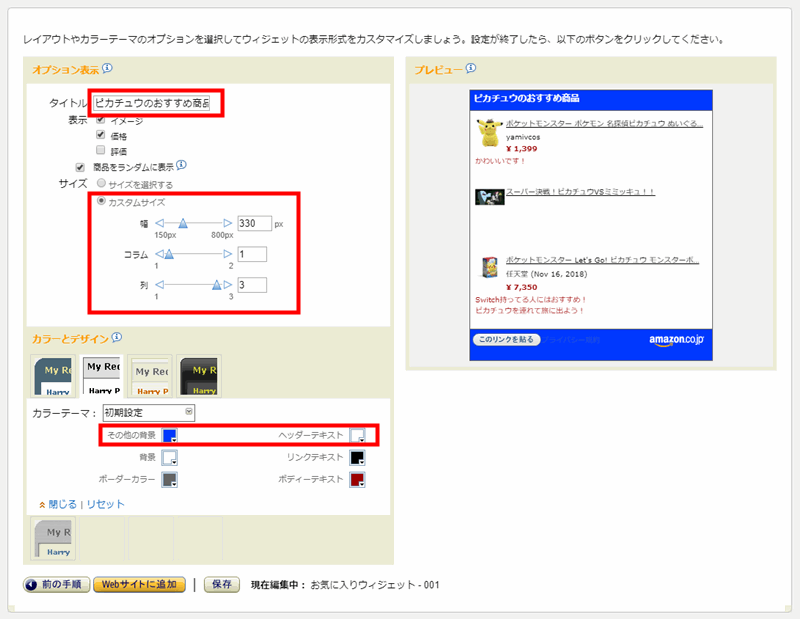
Task: Click the double-chevron icon beside 閉じる
Action: pos(42,505)
